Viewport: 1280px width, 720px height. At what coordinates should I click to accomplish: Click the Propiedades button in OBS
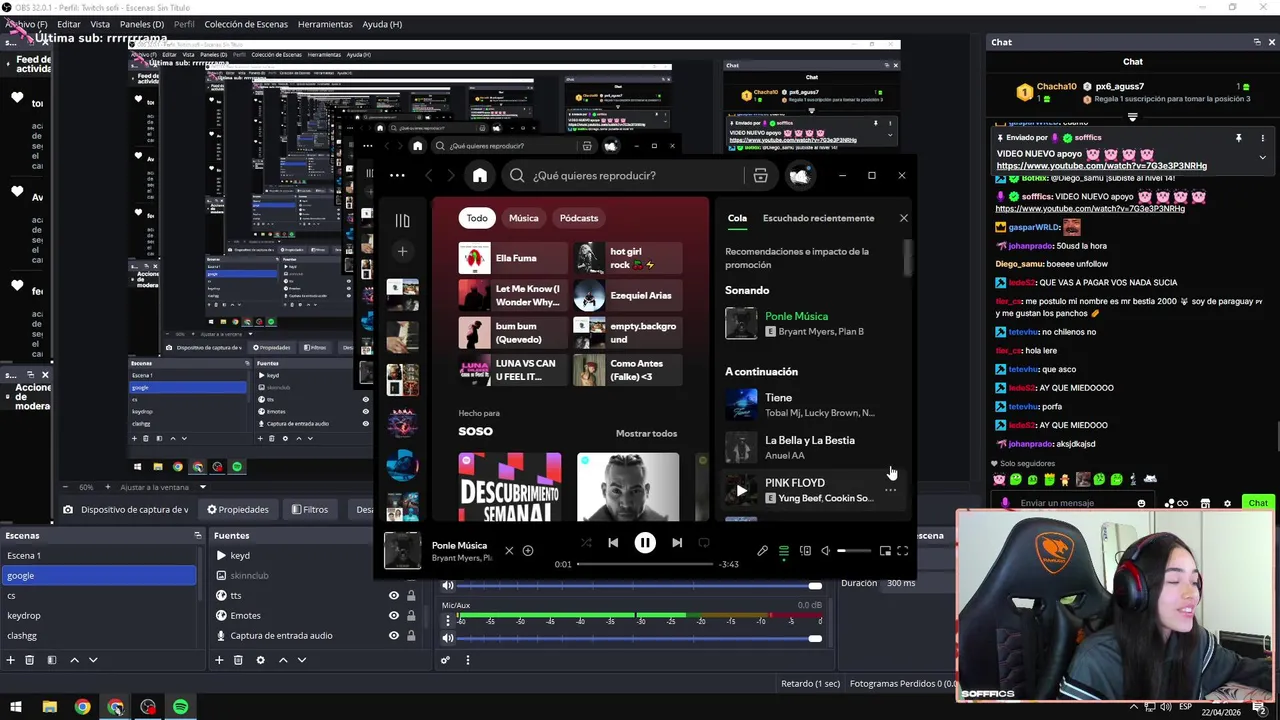pos(238,509)
